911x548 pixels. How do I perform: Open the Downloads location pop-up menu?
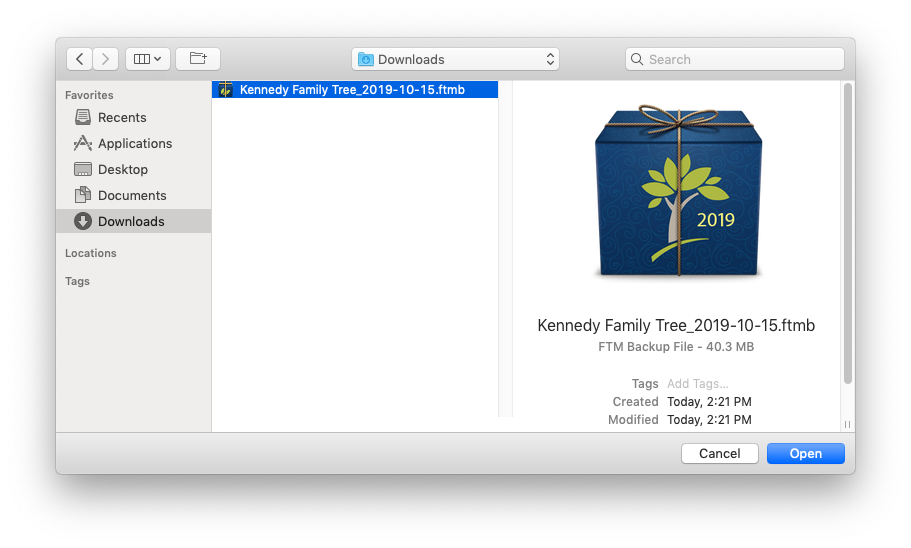tap(455, 59)
